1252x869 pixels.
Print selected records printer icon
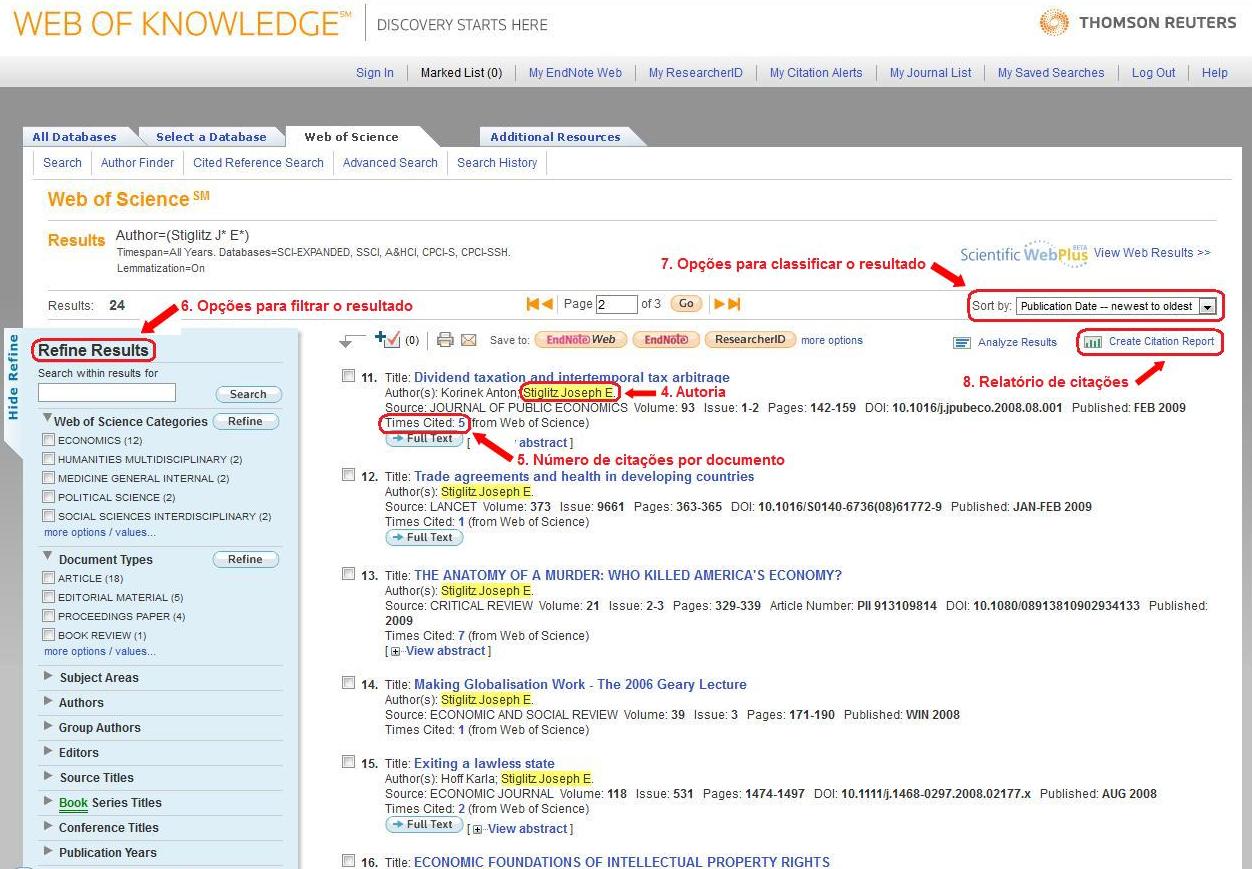(446, 340)
